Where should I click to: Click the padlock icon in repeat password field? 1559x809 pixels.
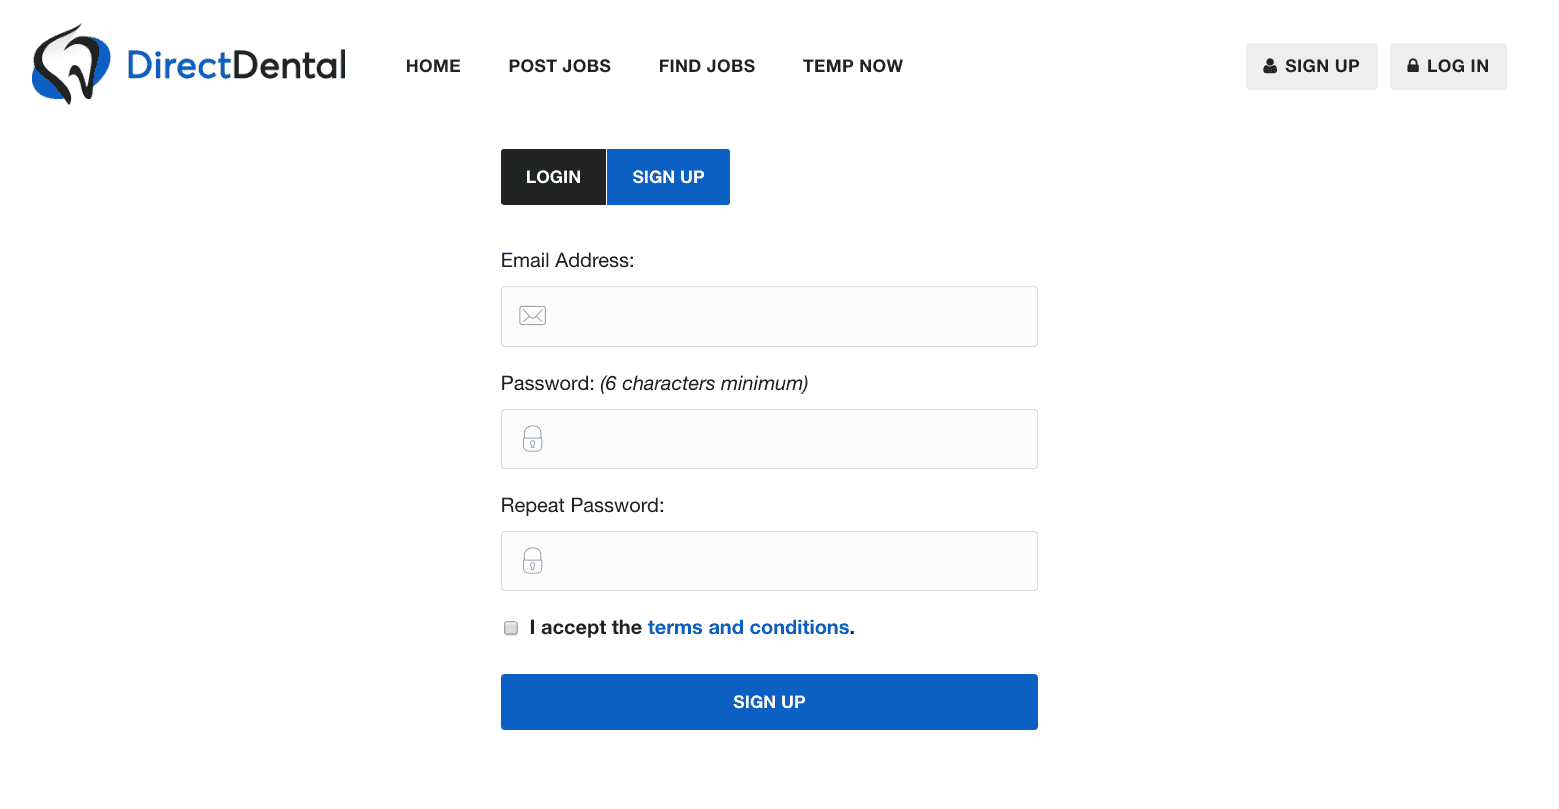pos(532,560)
